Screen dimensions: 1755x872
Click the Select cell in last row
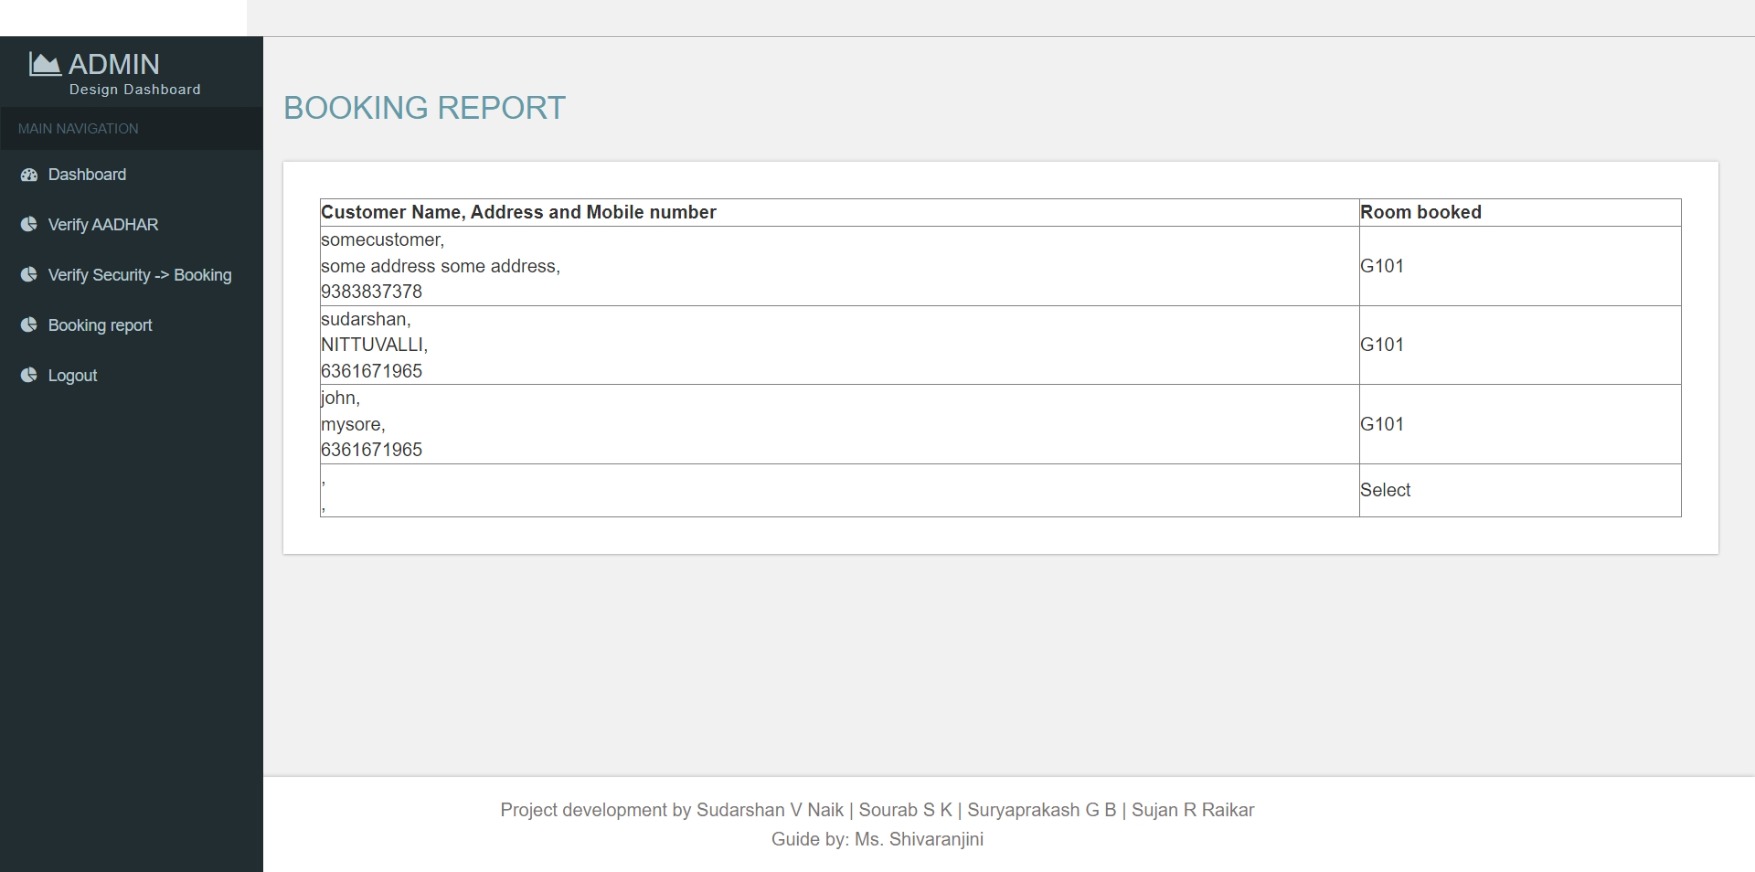pos(1385,490)
